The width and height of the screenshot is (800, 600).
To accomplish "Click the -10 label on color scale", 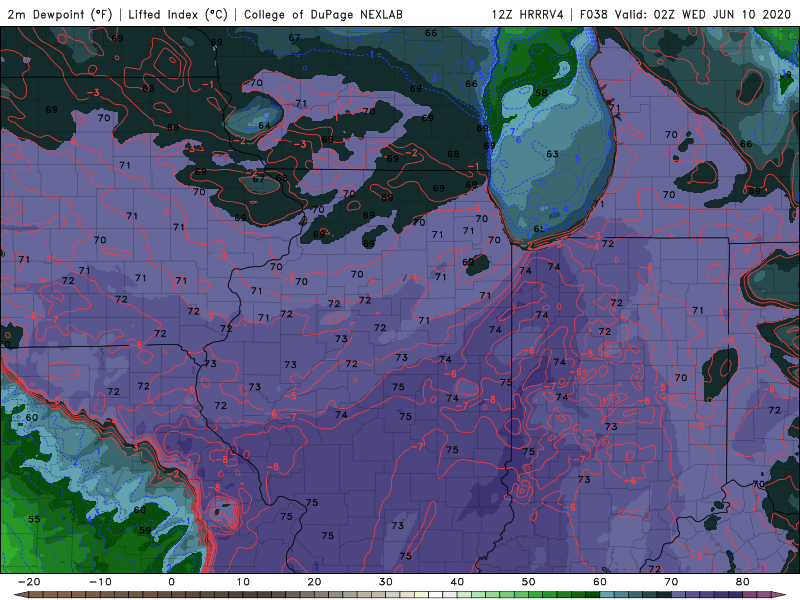I will click(100, 582).
